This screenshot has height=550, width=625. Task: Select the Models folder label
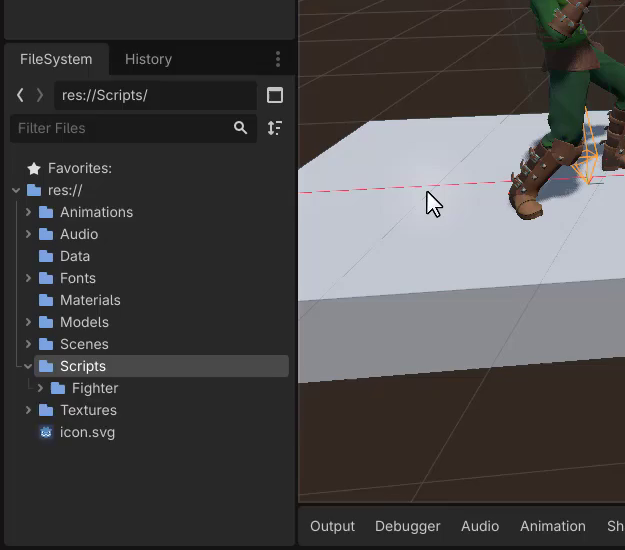click(85, 322)
